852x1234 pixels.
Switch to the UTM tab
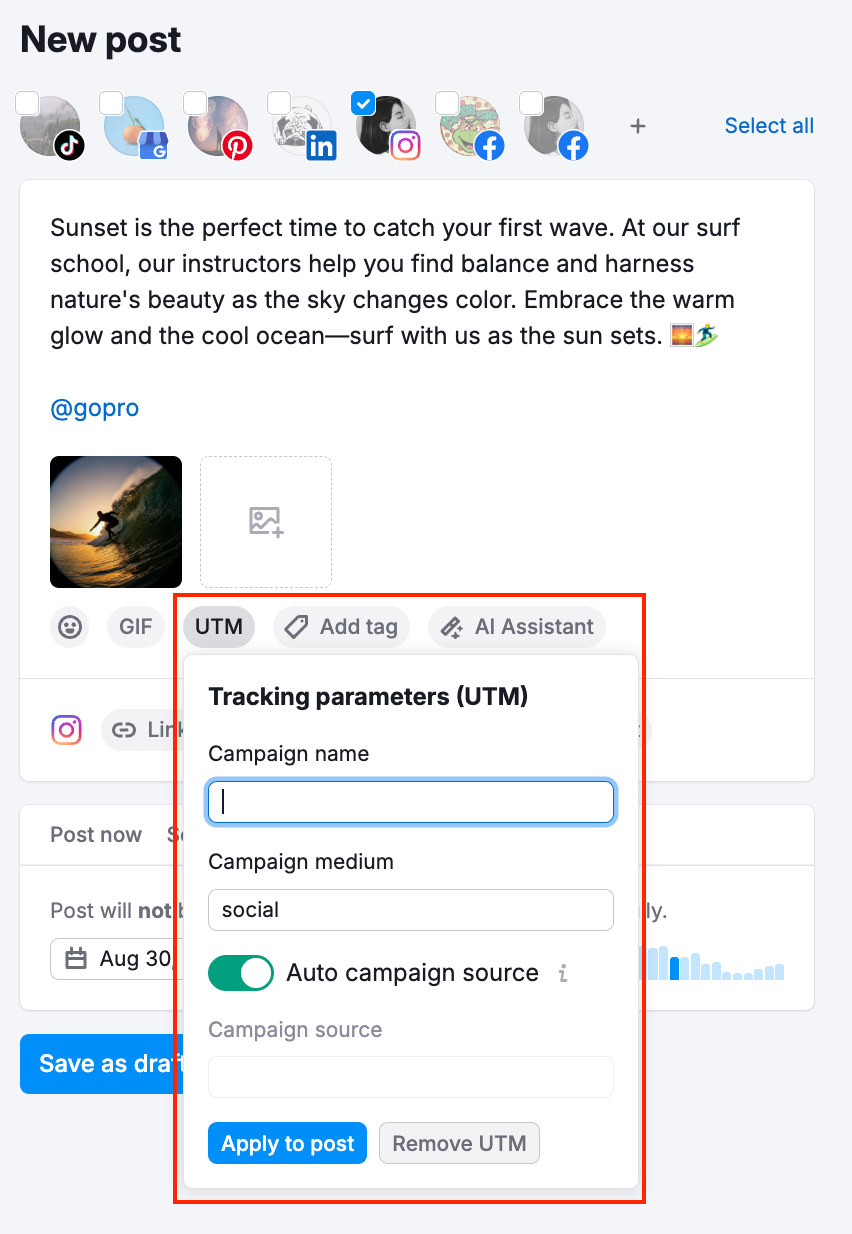point(218,626)
